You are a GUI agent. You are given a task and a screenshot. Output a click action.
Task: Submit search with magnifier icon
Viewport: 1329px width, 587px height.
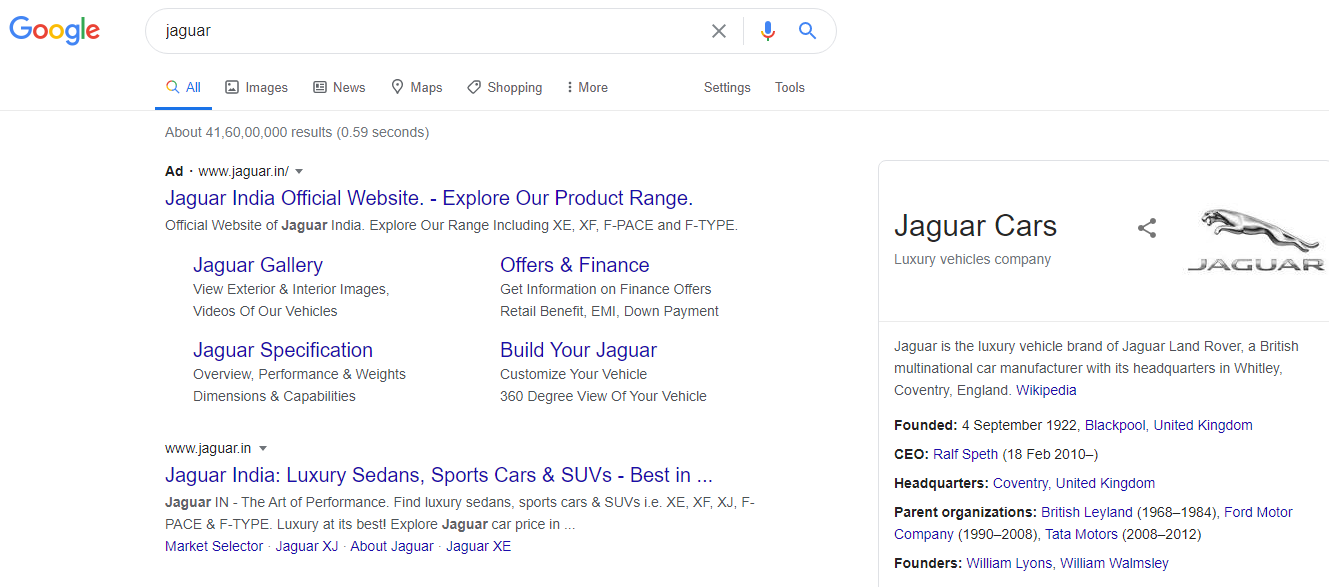pyautogui.click(x=808, y=31)
